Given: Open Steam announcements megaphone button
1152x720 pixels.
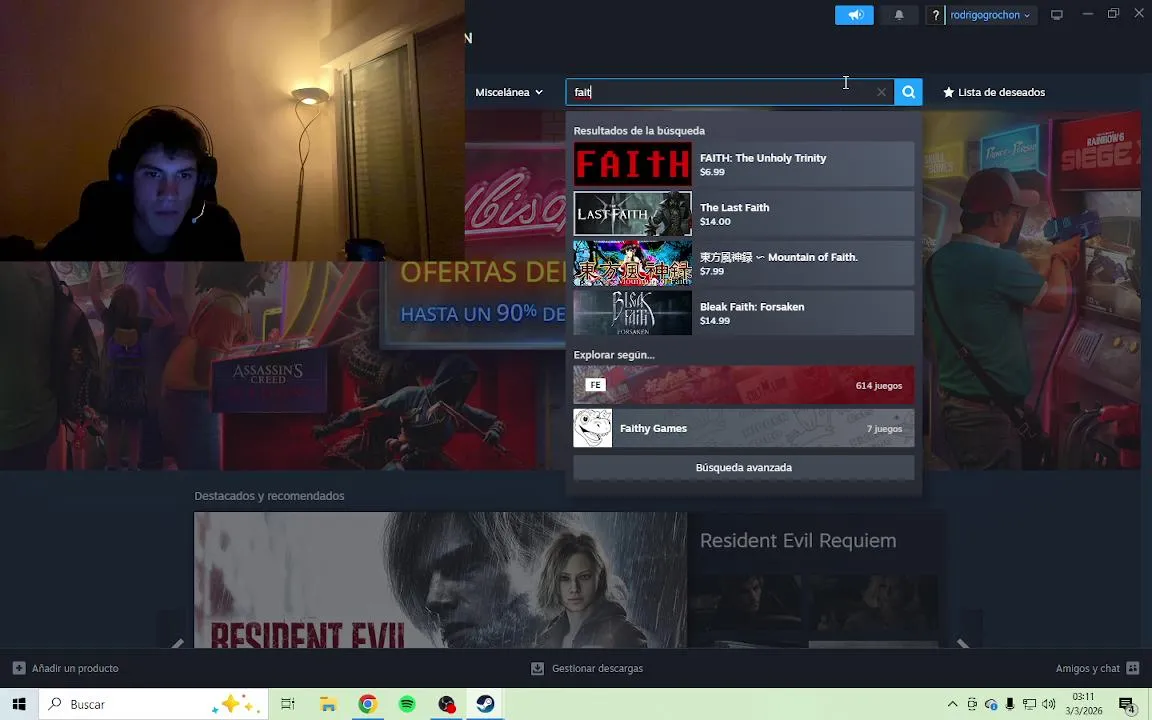Looking at the screenshot, I should [854, 15].
